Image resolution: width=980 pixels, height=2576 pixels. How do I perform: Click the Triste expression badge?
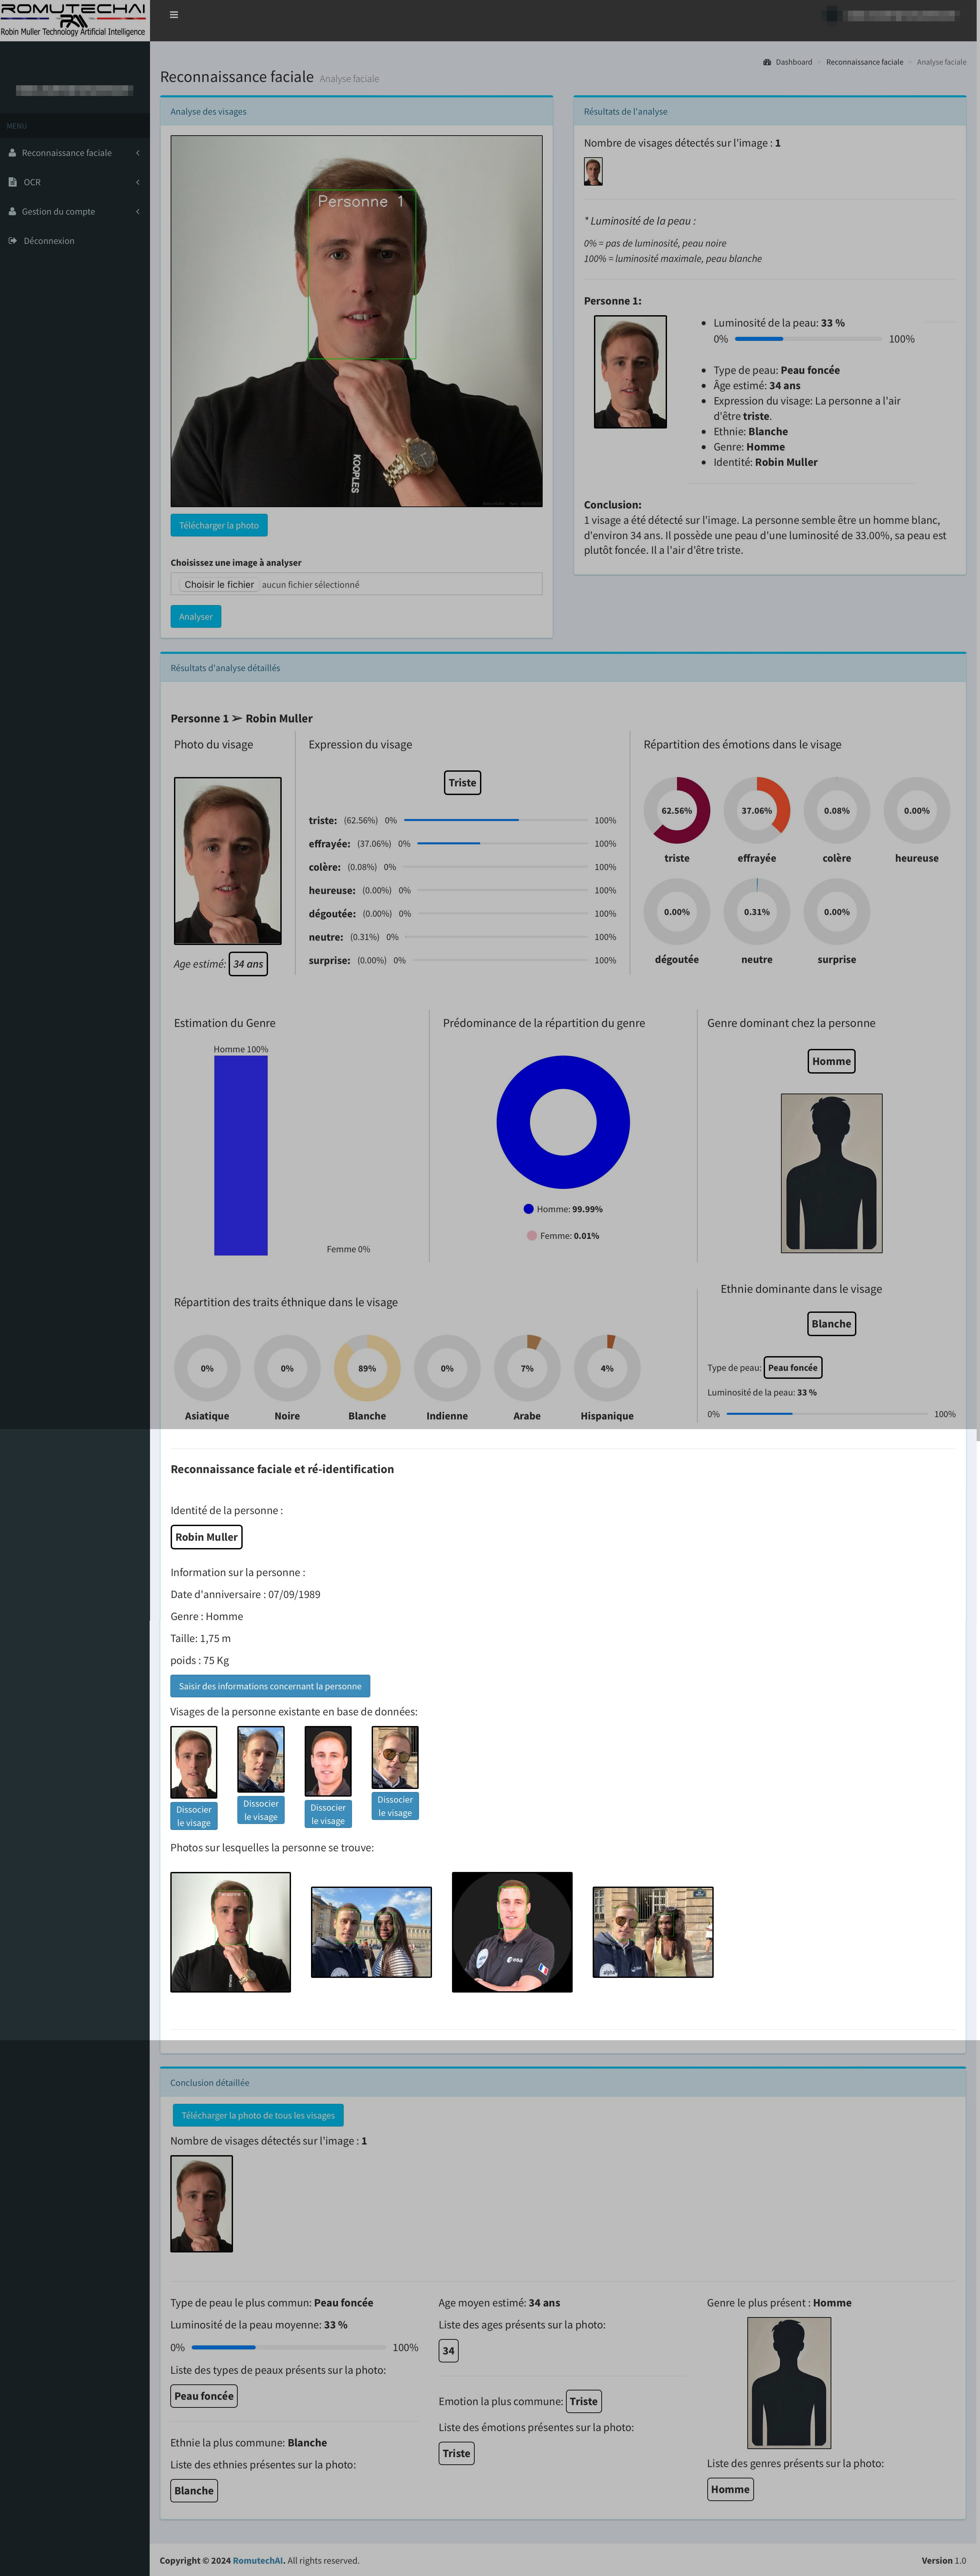[x=462, y=783]
